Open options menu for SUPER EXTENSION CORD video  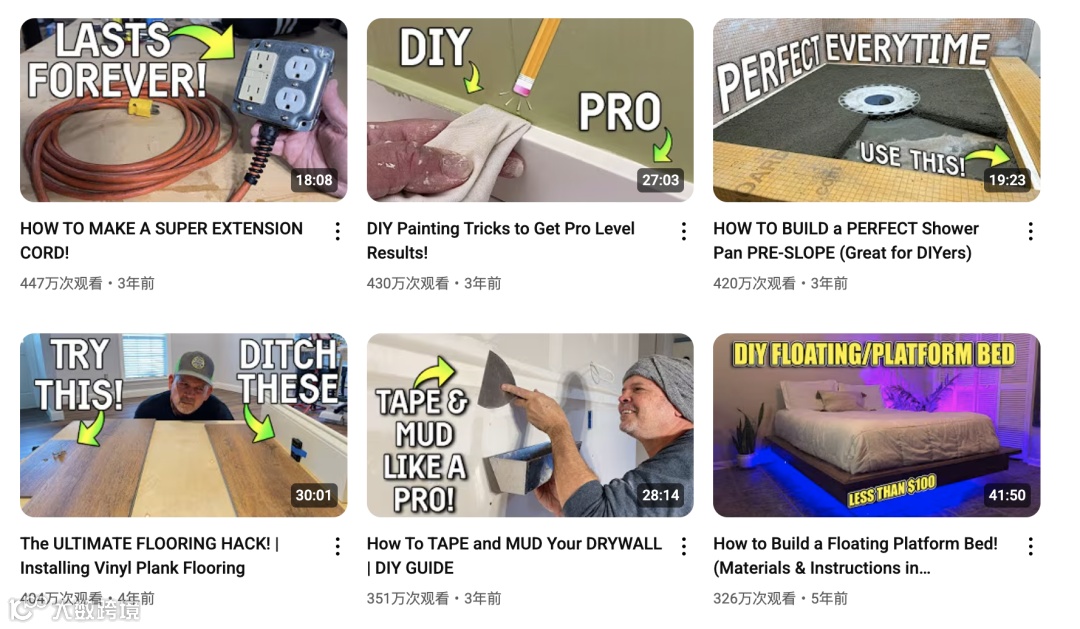pyautogui.click(x=338, y=231)
